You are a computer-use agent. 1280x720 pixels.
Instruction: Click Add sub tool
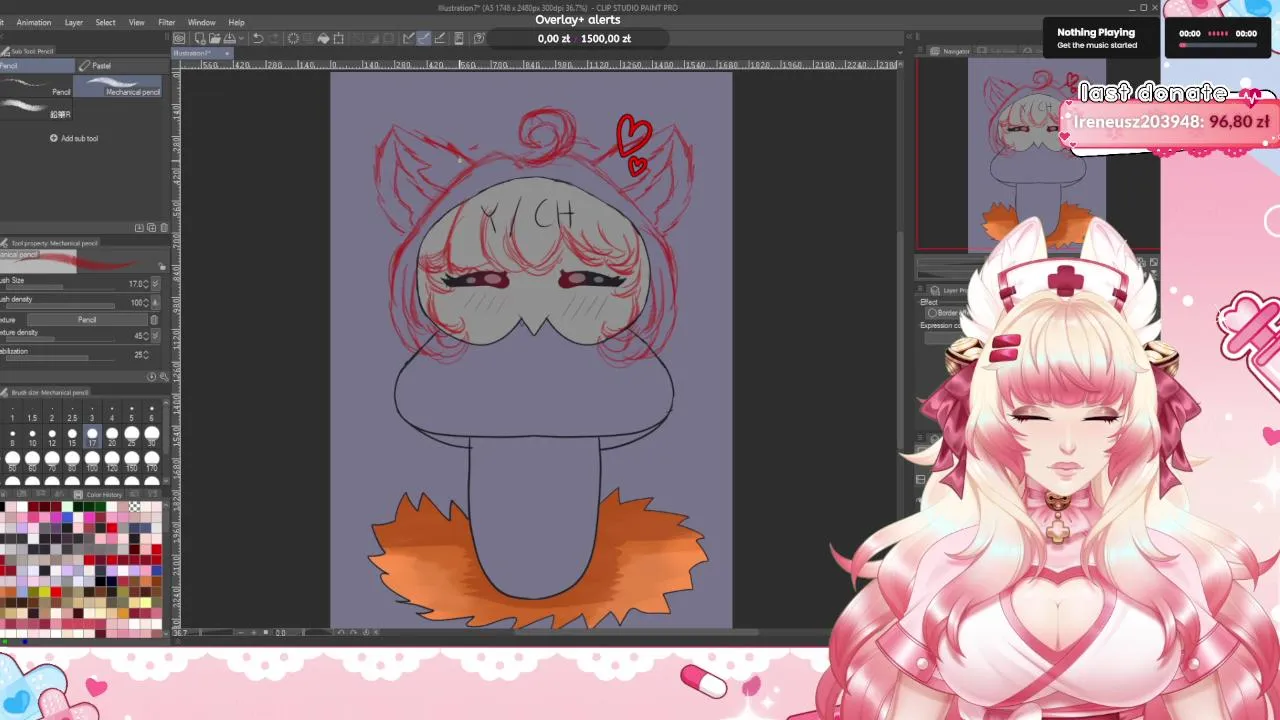click(x=74, y=138)
